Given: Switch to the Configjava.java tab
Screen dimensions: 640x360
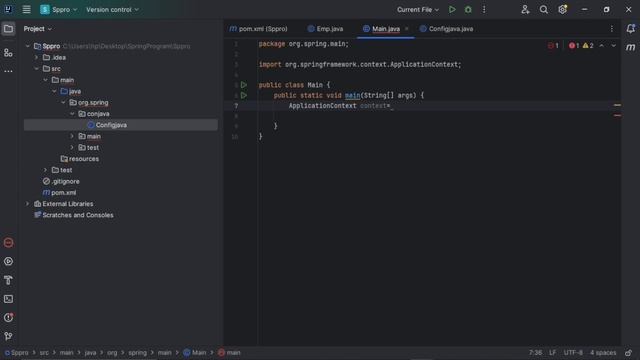Looking at the screenshot, I should click(447, 29).
